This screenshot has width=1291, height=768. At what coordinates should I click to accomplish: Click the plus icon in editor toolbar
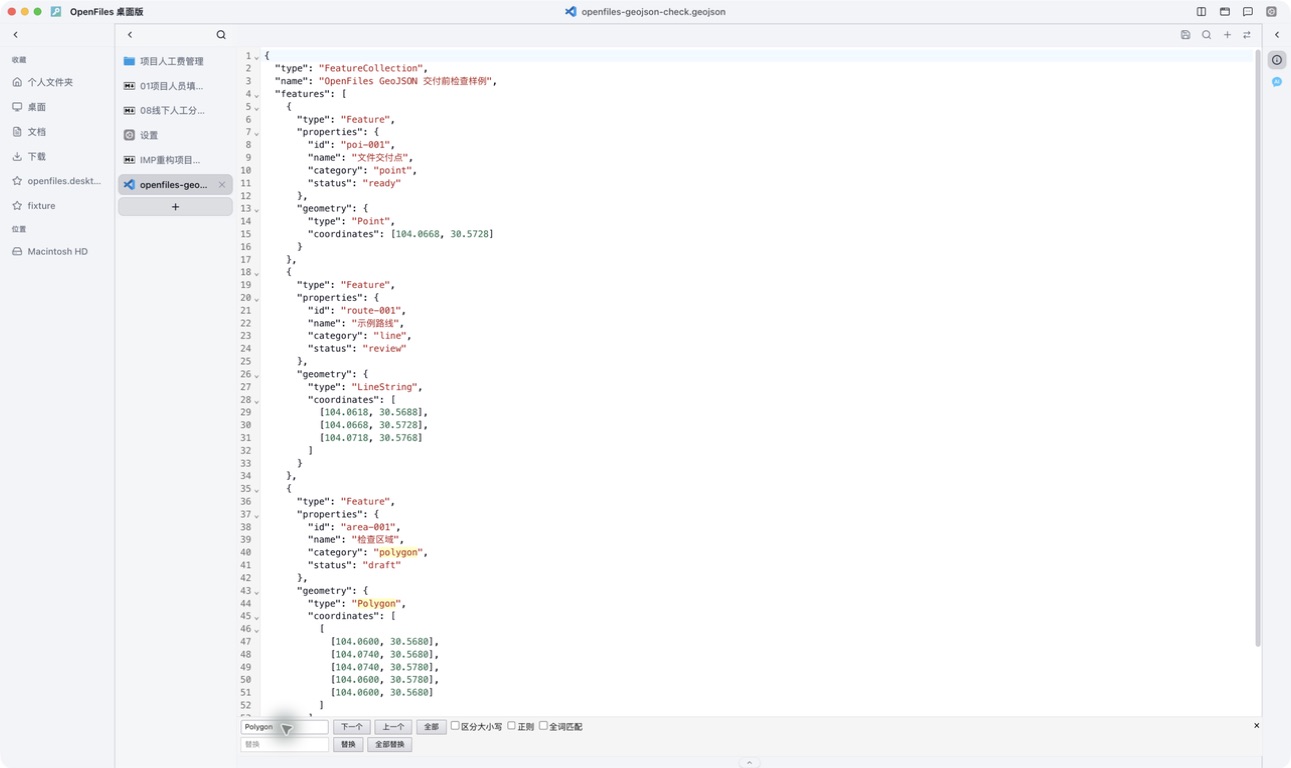[x=1227, y=35]
